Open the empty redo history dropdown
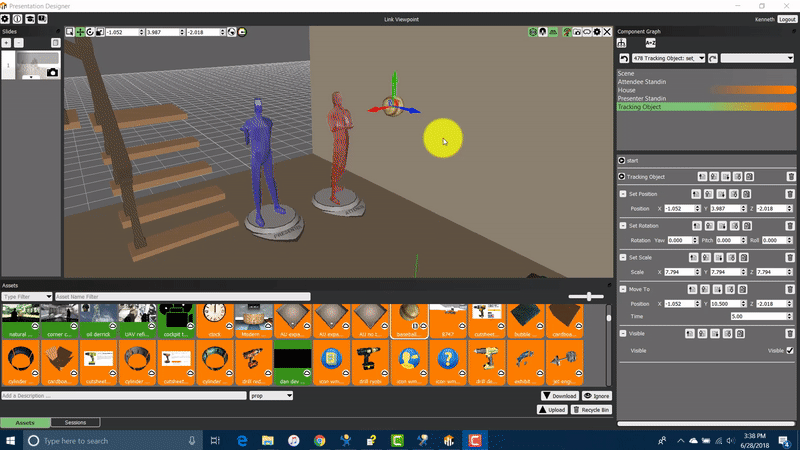 point(757,58)
